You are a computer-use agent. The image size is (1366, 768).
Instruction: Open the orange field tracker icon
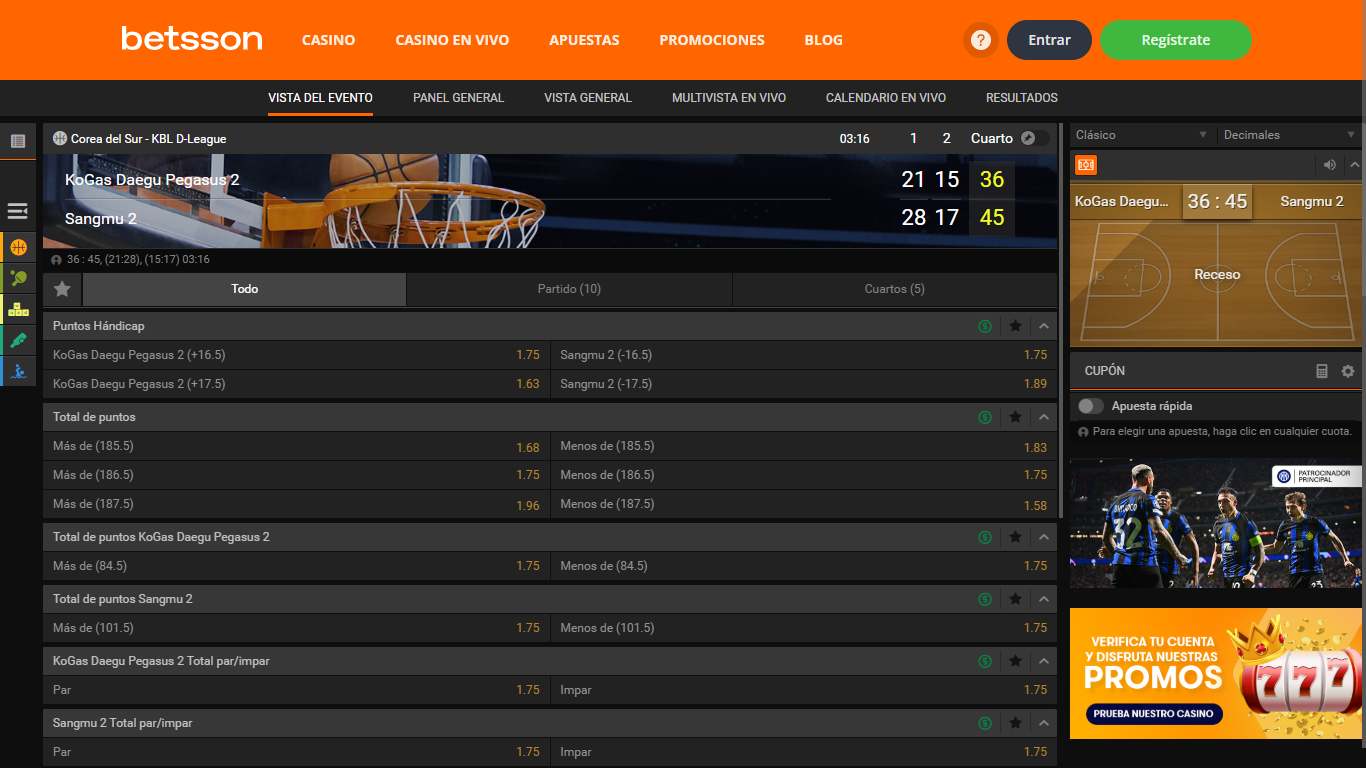tap(1085, 165)
